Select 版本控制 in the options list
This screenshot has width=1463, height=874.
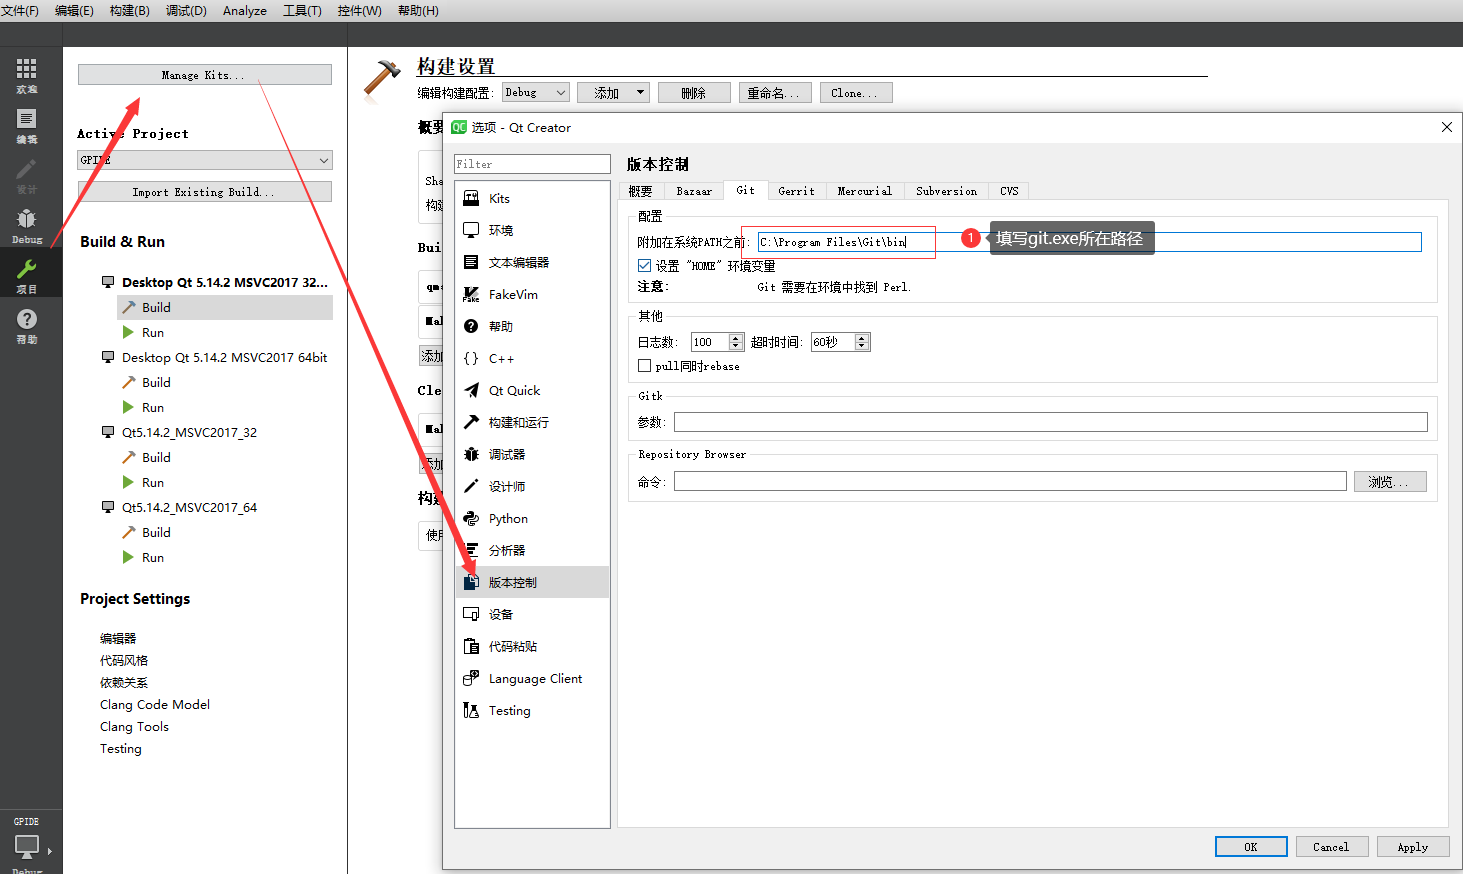pos(532,582)
